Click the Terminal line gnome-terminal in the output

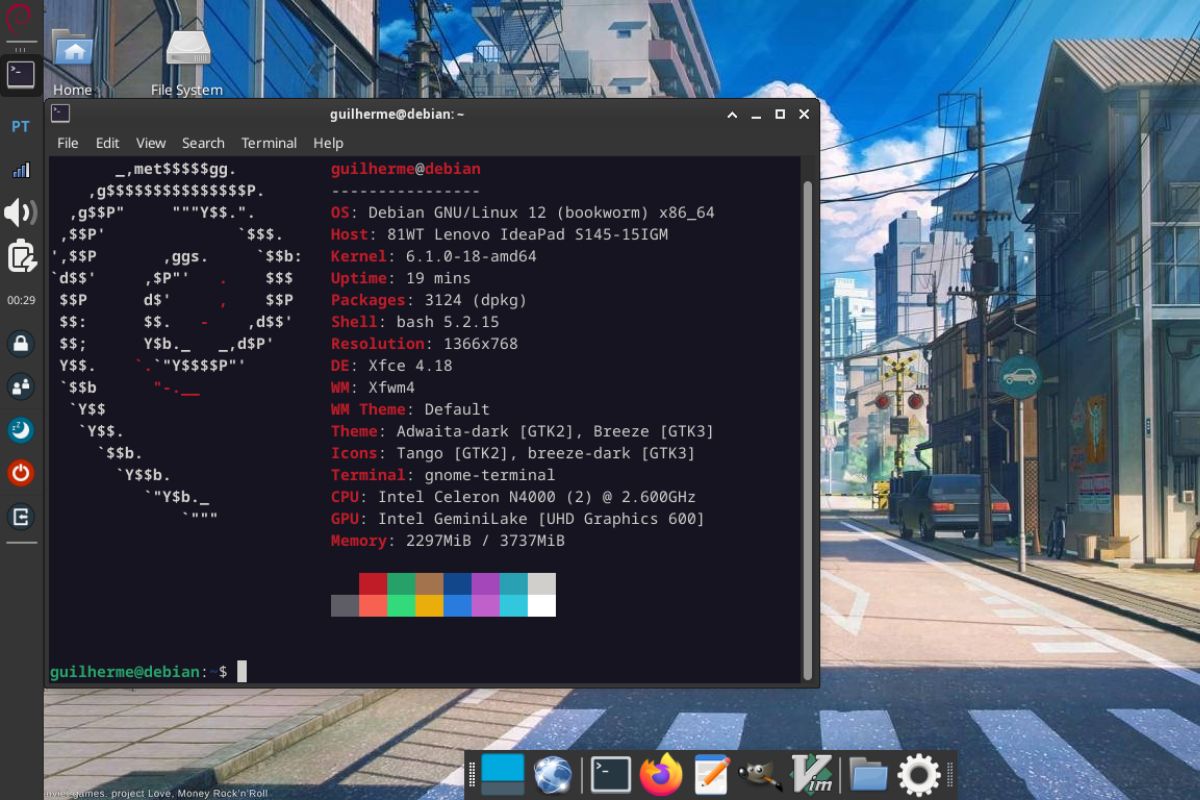pyautogui.click(x=443, y=477)
